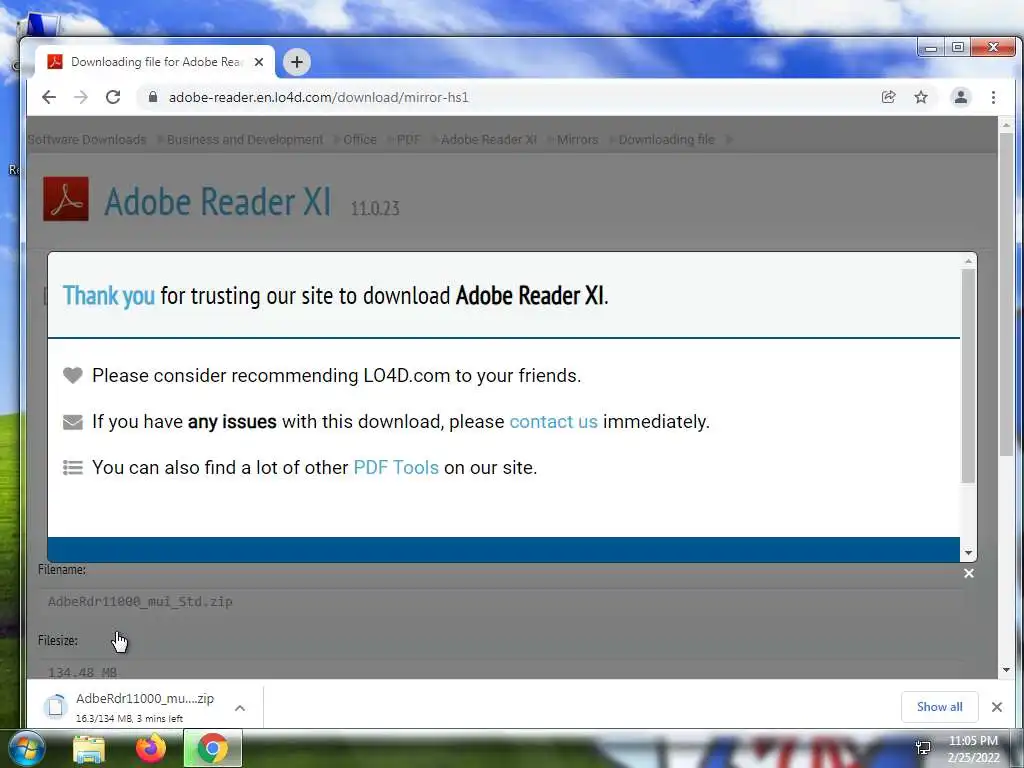
Task: Close the Downloading file for Adobe Reader tab
Action: [259, 62]
